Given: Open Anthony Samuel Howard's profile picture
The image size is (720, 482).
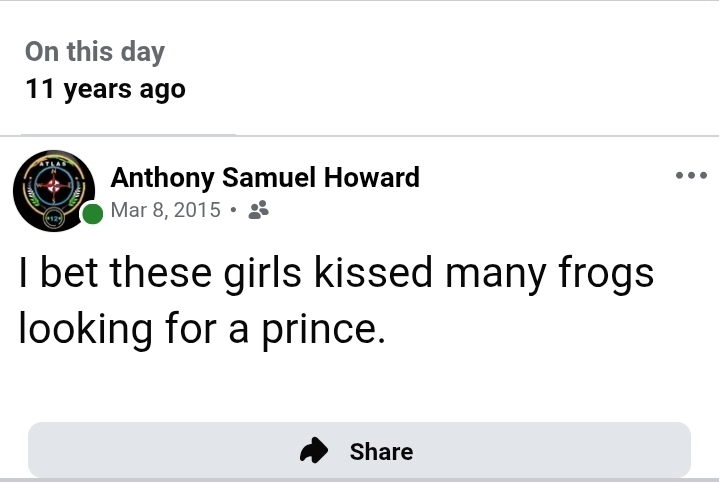Looking at the screenshot, I should (x=54, y=192).
